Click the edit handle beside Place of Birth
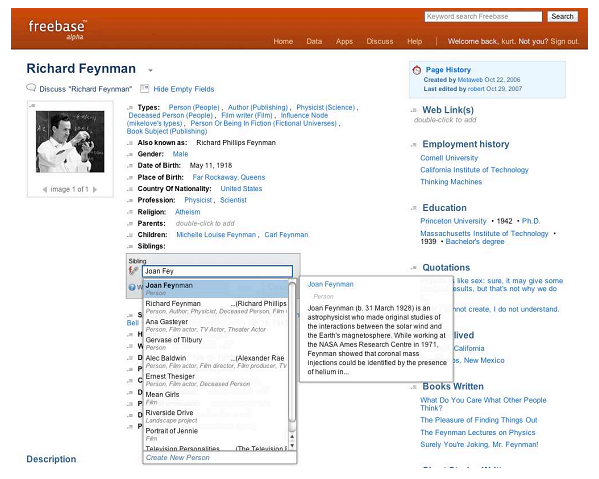The image size is (599, 479). (x=130, y=178)
